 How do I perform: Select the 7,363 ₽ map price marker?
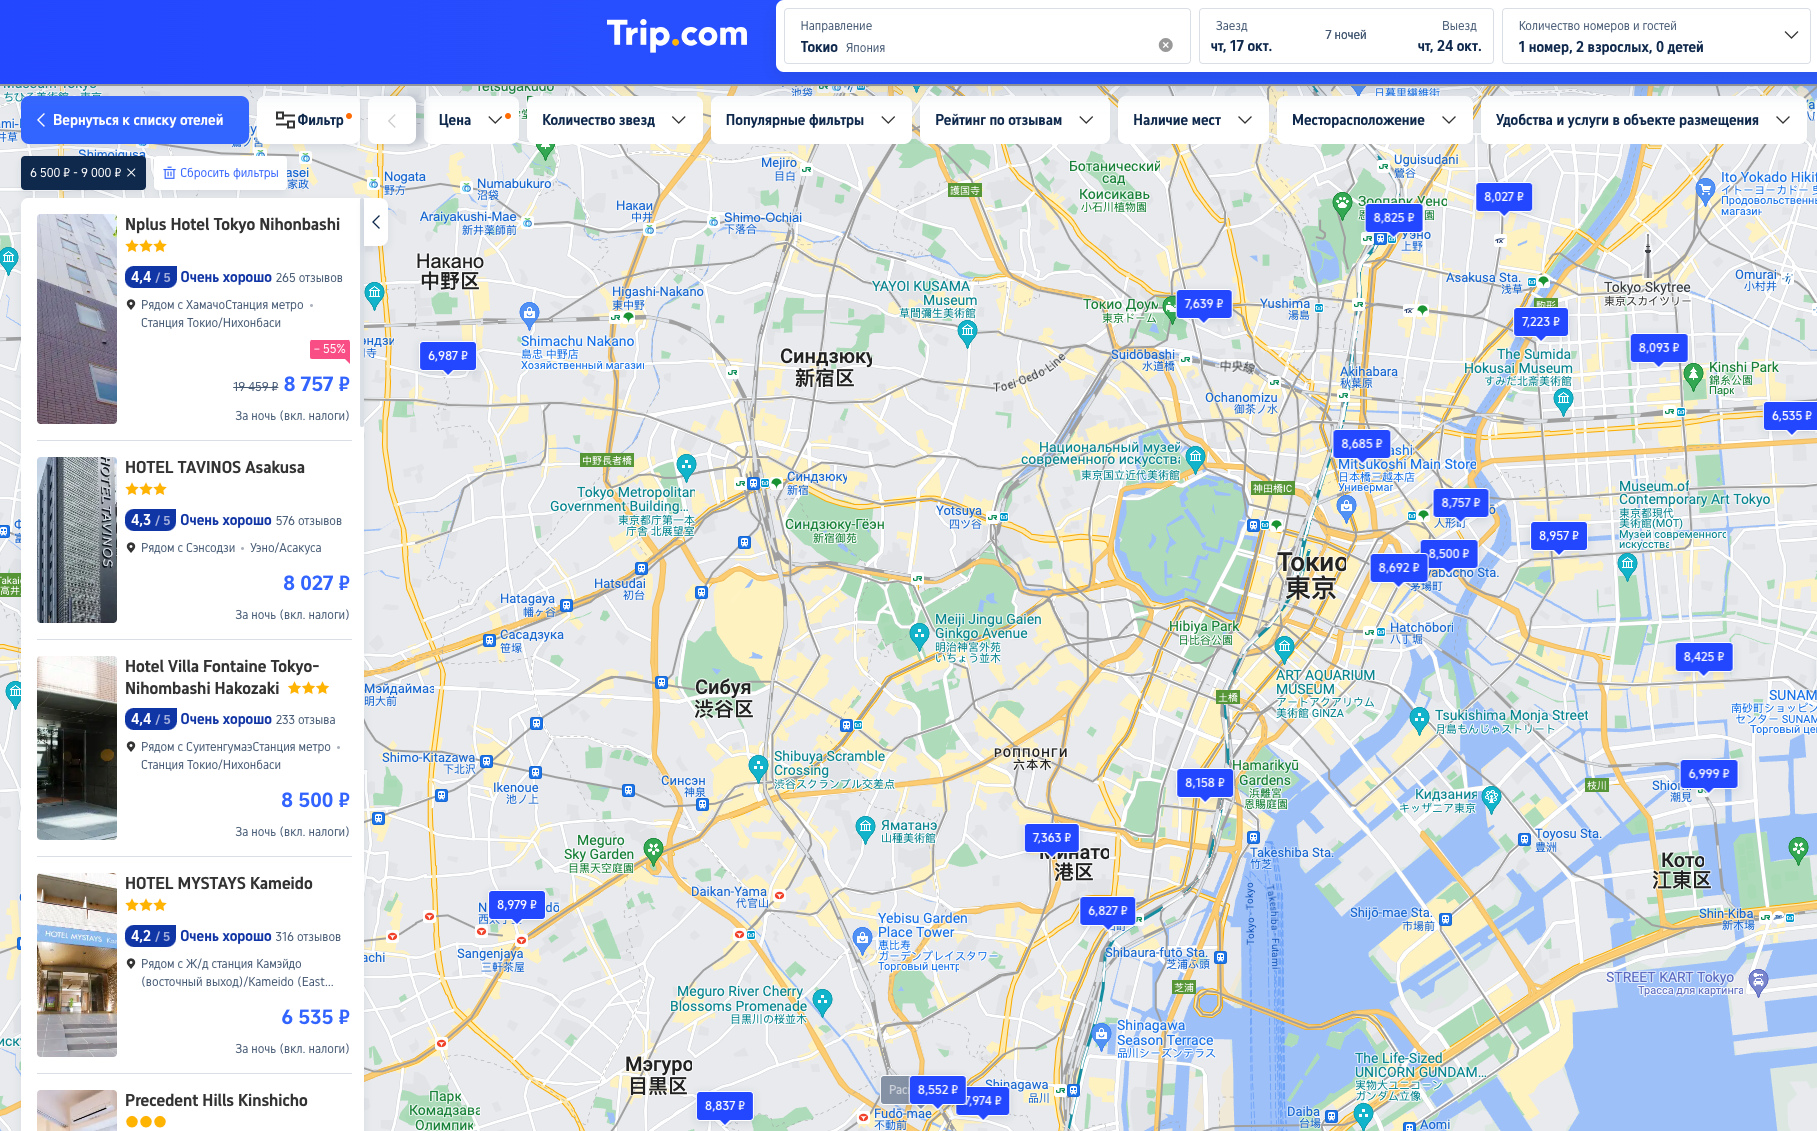(x=1051, y=838)
